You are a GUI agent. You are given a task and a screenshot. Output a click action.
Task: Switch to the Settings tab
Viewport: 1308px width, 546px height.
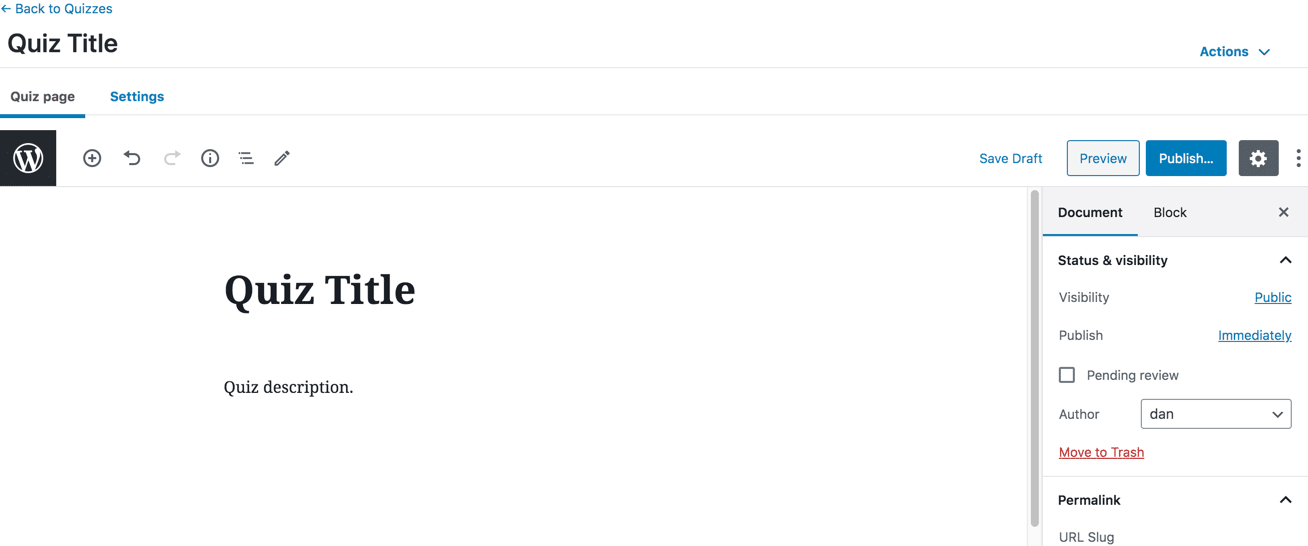click(137, 97)
